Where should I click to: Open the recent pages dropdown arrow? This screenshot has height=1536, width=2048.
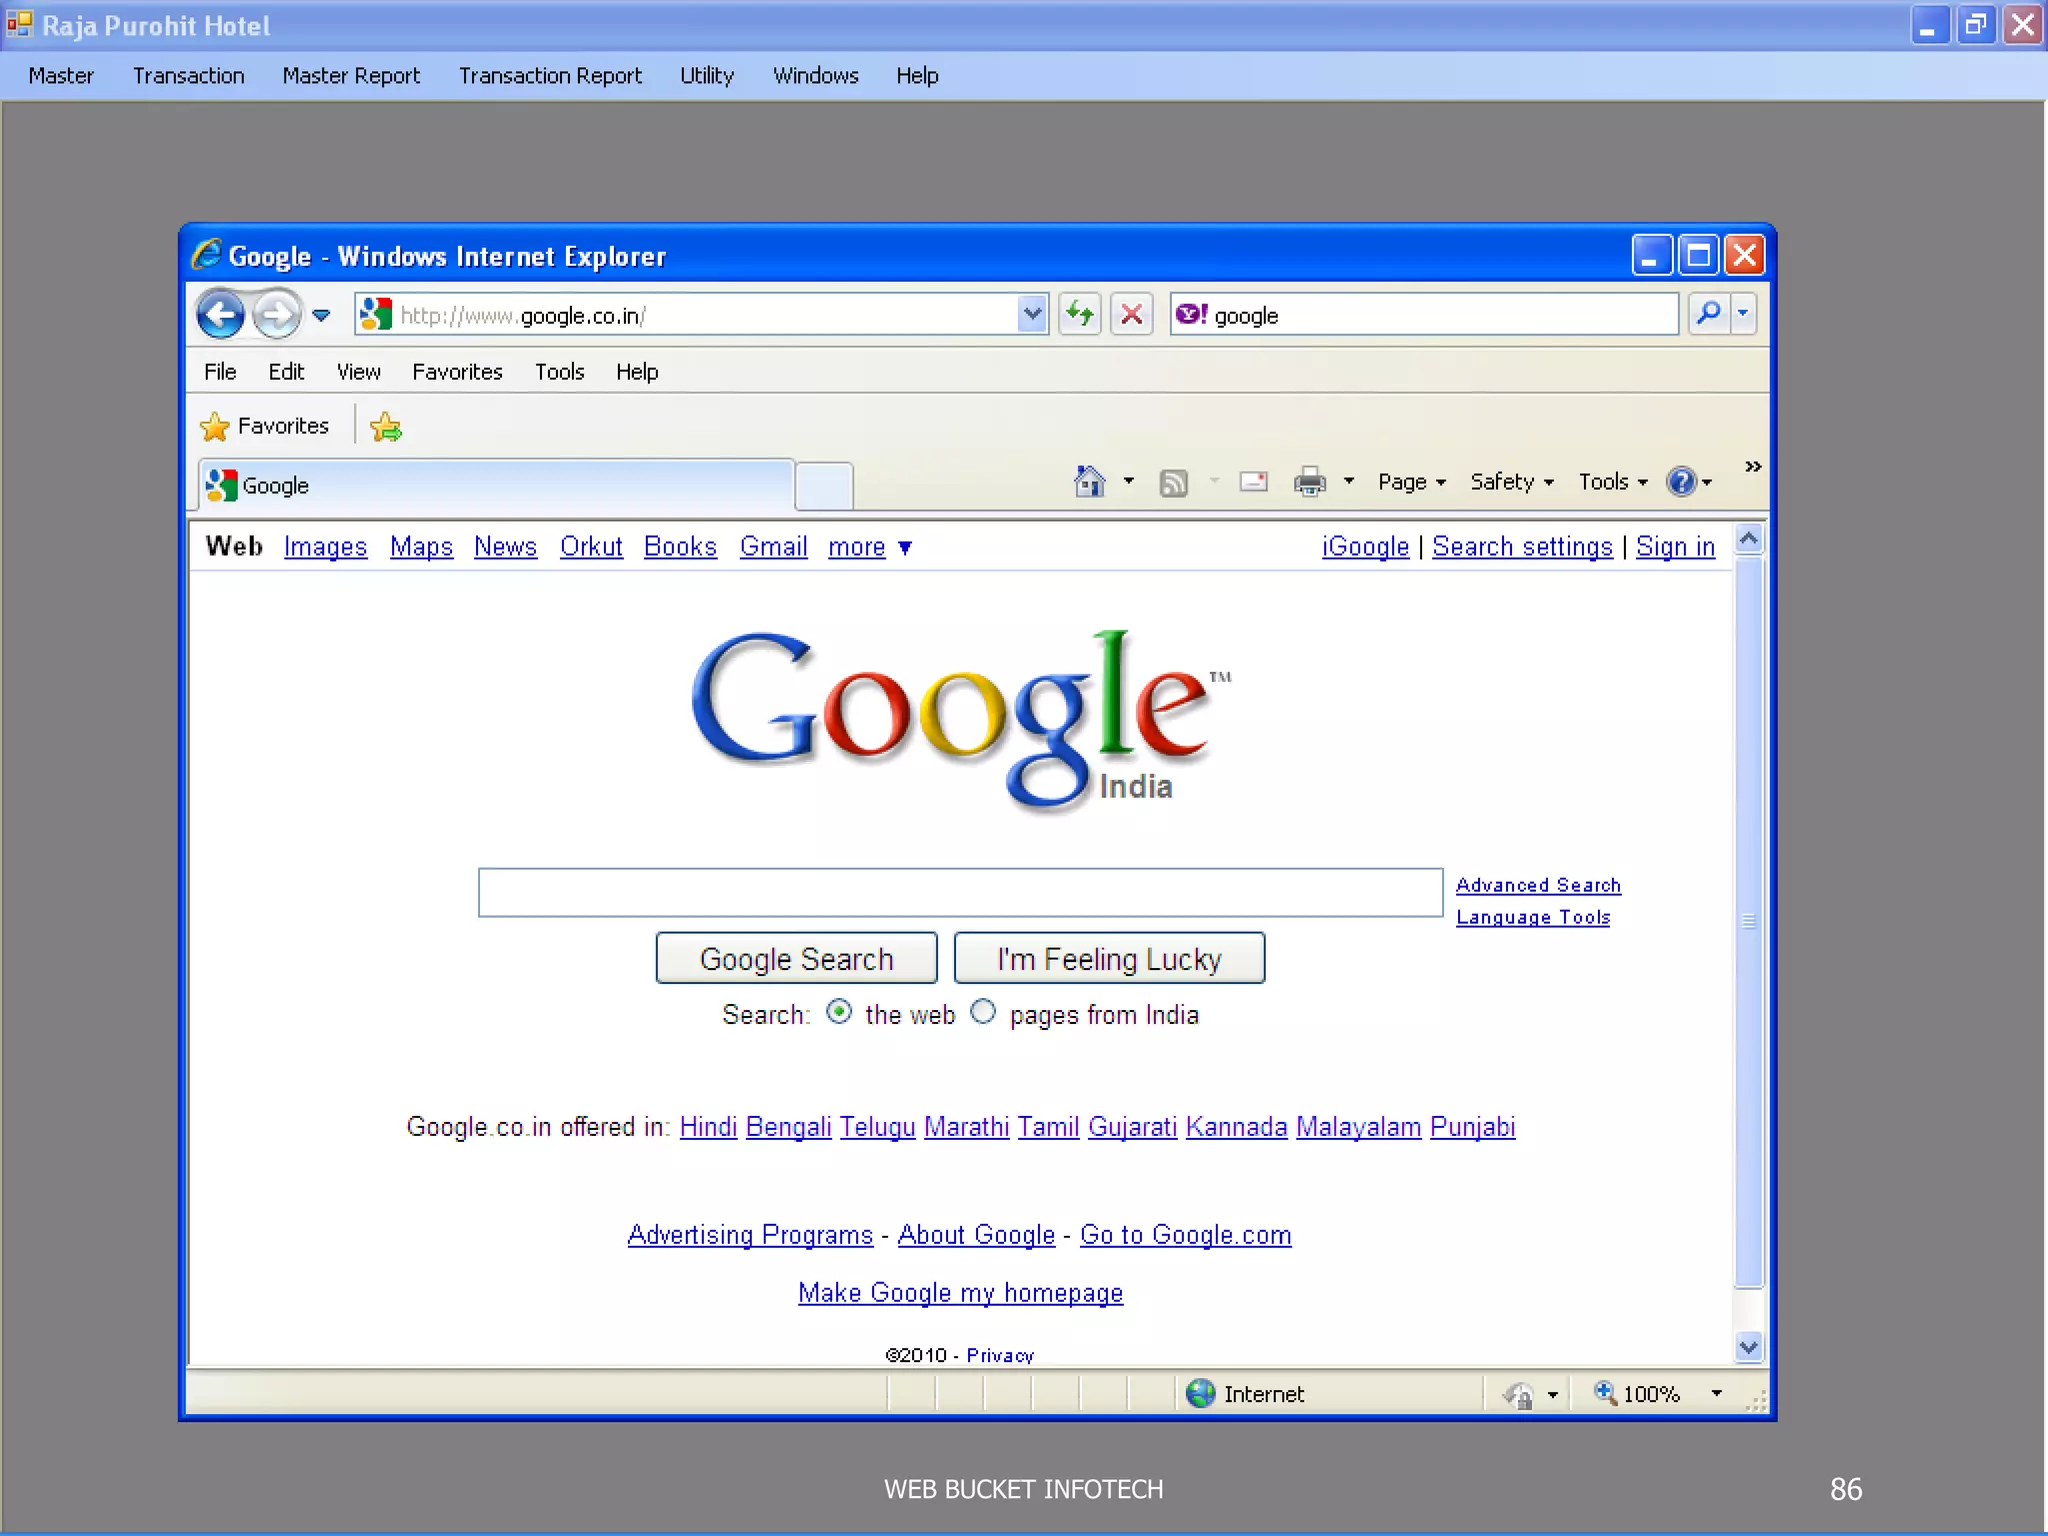click(x=321, y=315)
